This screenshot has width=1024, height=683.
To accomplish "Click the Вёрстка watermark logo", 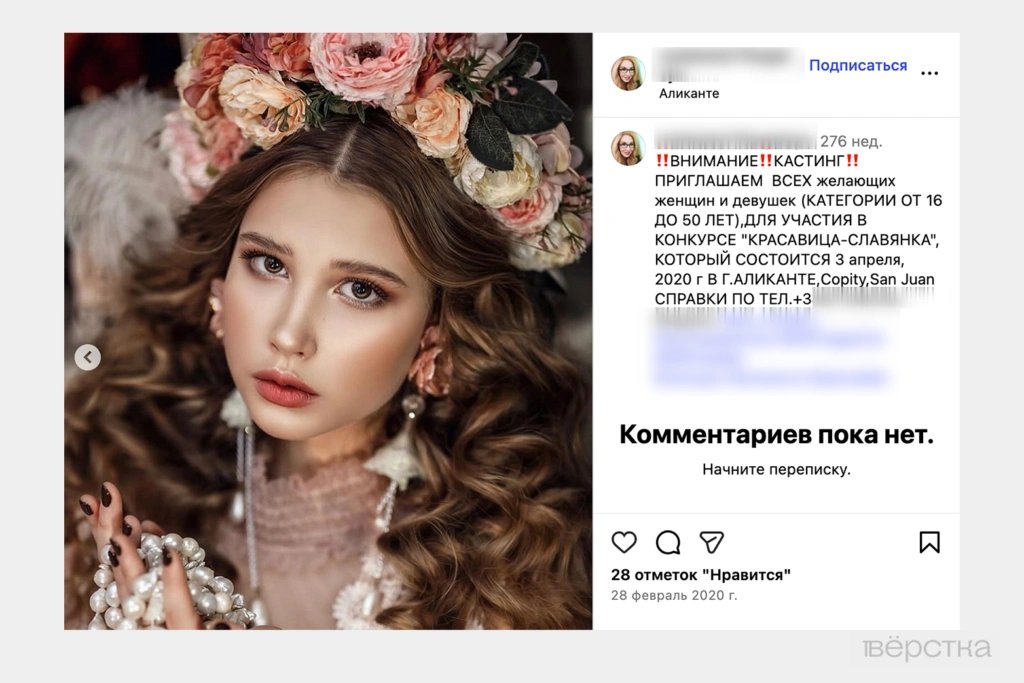I will 926,648.
